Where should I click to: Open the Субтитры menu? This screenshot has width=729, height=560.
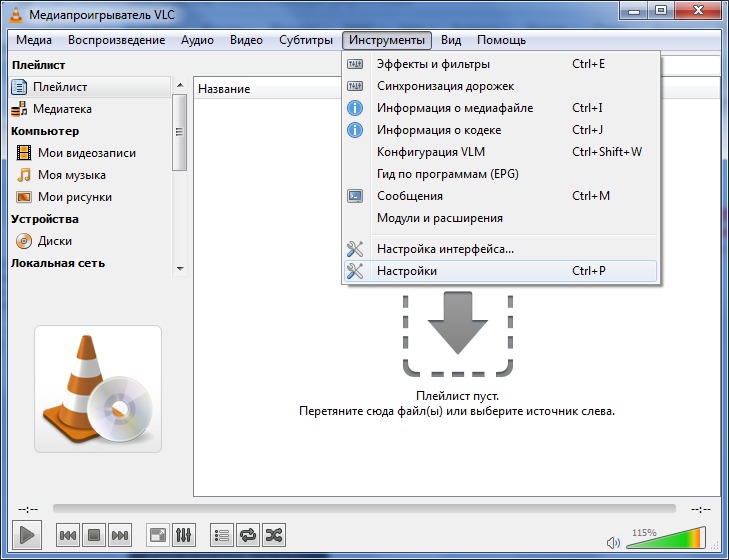point(306,40)
